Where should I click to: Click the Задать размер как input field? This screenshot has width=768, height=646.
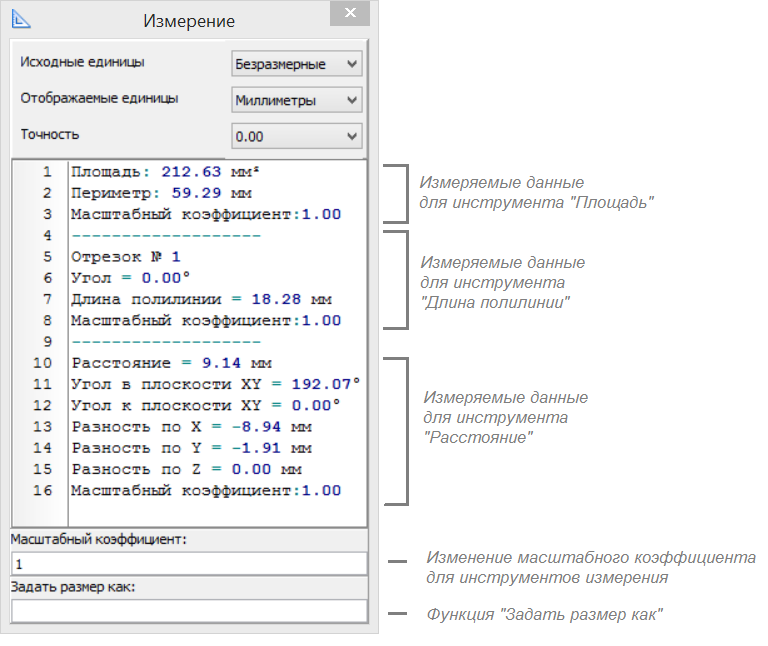point(189,611)
